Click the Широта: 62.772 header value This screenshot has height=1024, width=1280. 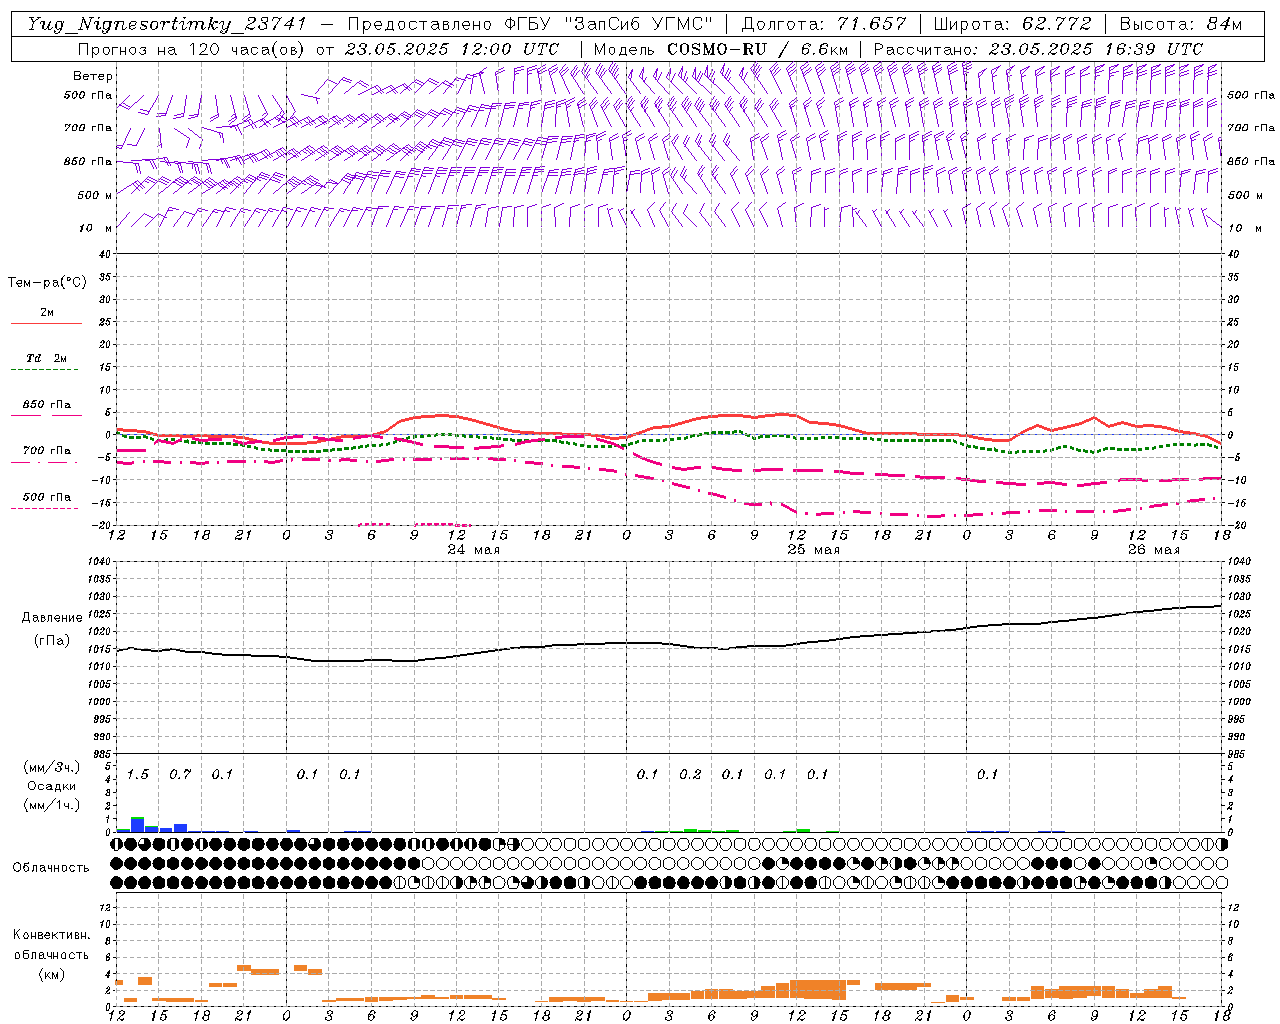pyautogui.click(x=1012, y=24)
